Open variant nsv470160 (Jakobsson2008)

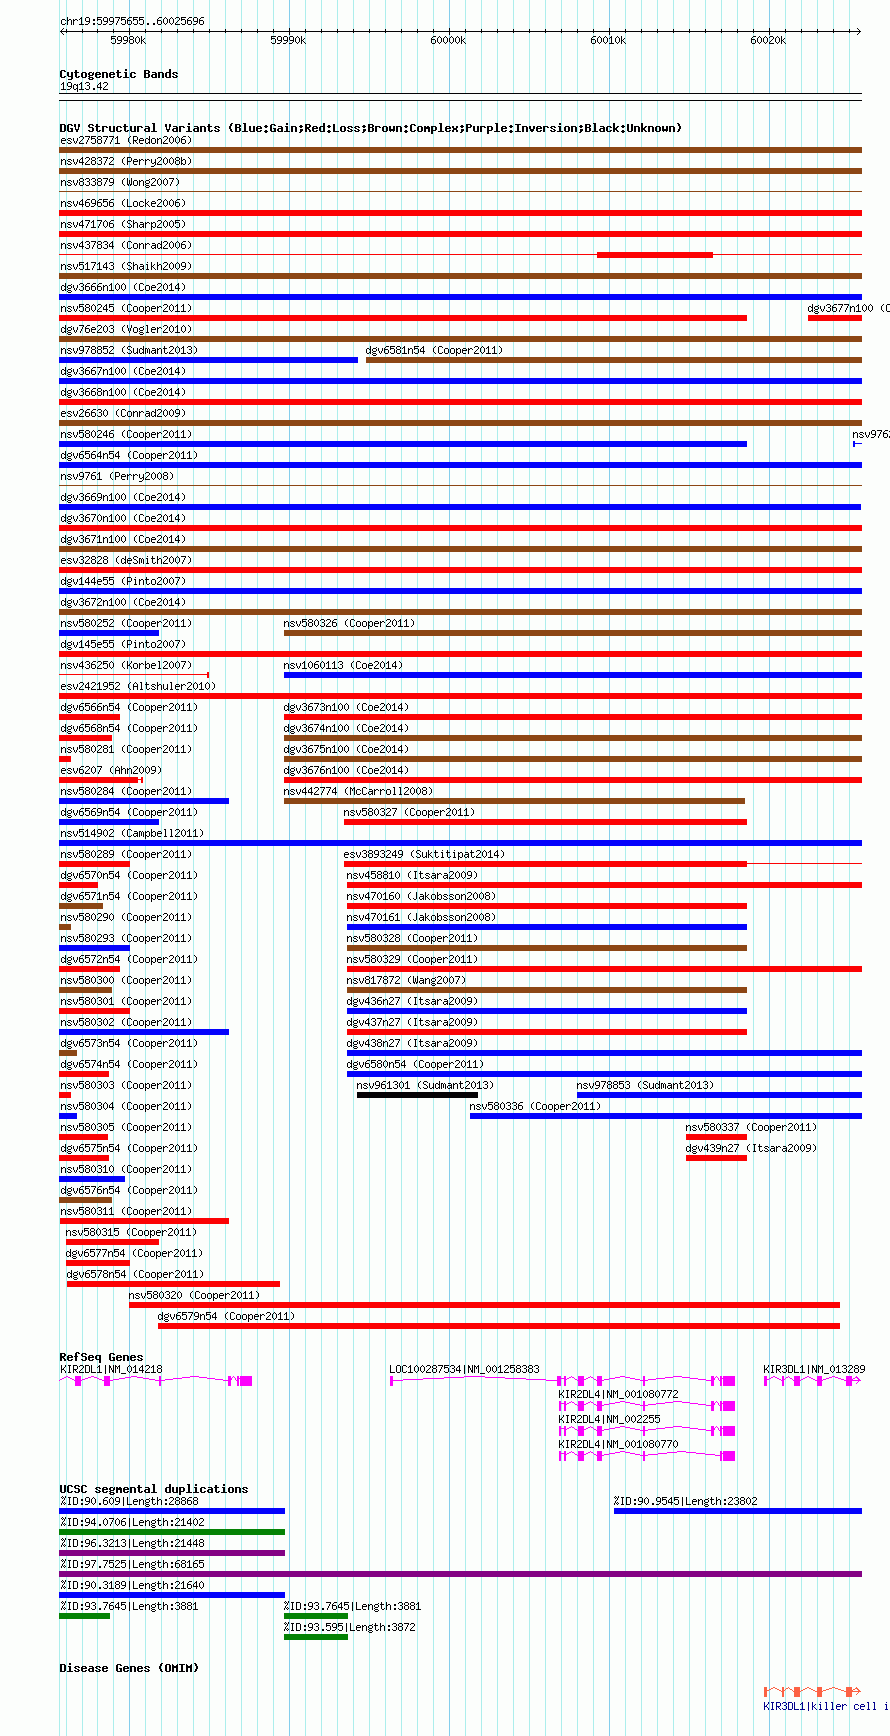coord(547,906)
